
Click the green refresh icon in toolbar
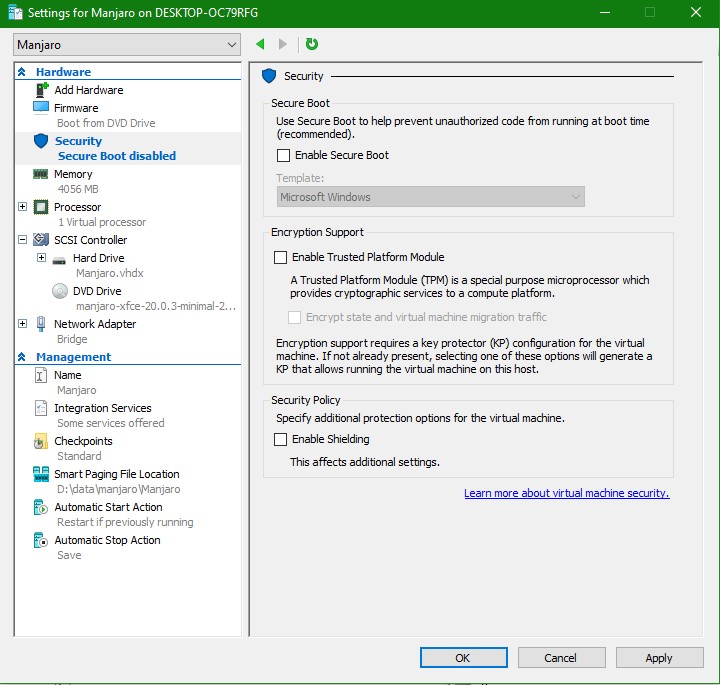pyautogui.click(x=312, y=44)
